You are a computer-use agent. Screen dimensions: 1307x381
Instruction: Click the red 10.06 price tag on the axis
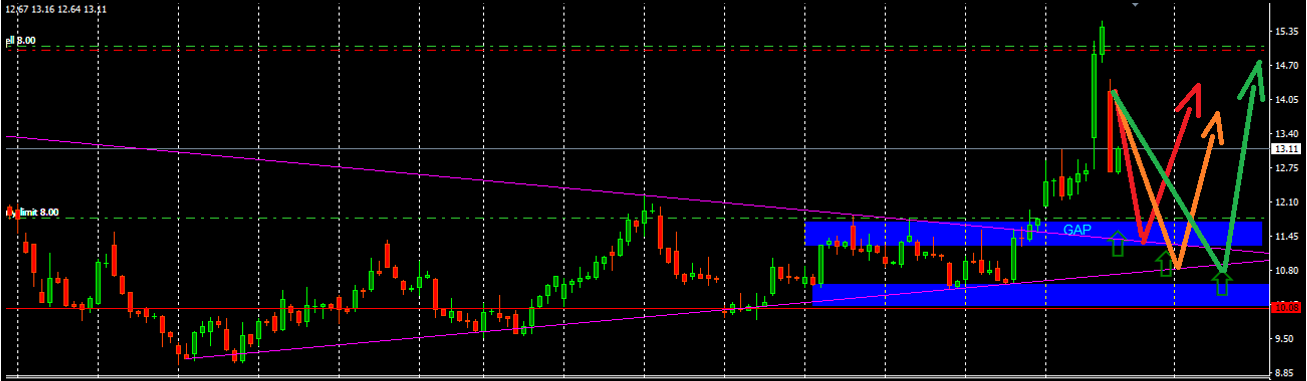click(1284, 308)
